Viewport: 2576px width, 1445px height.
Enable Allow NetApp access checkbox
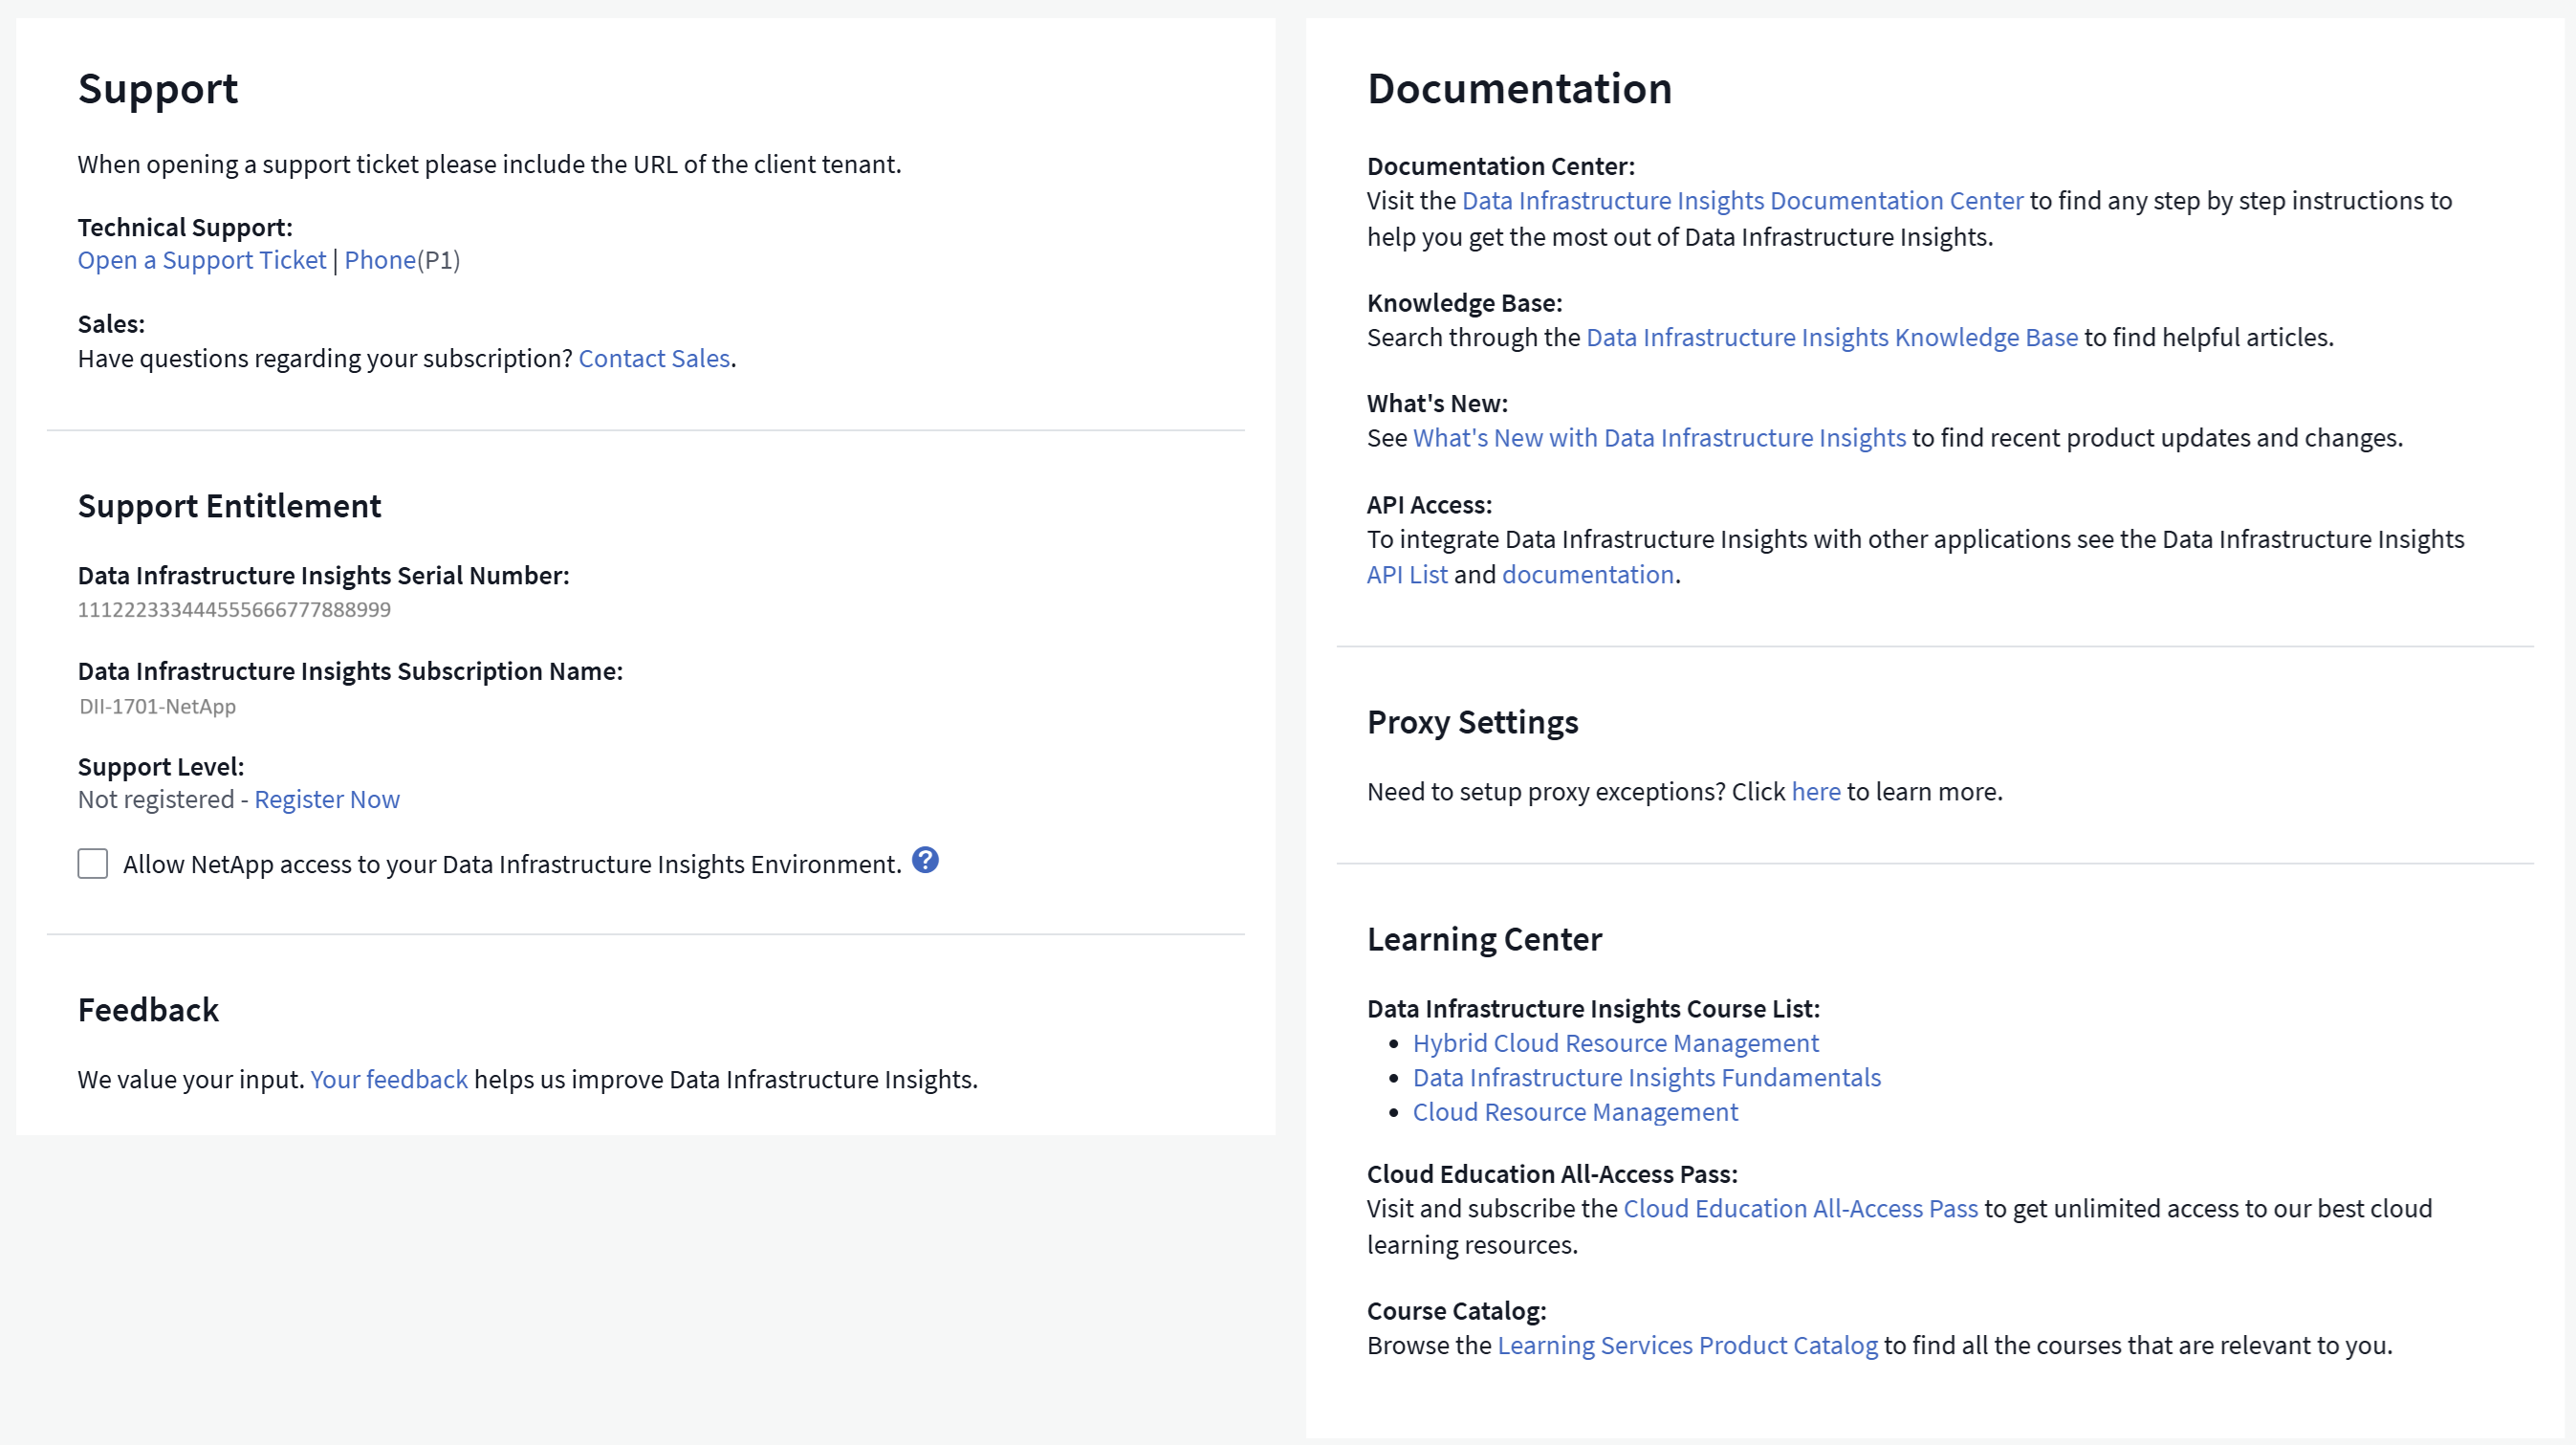tap(93, 864)
